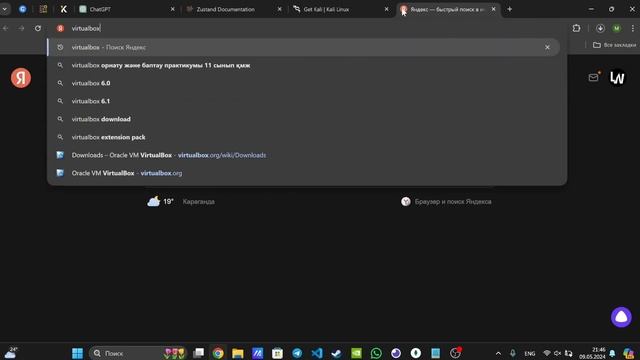
Task: Switch to the pinned blue C tab
Action: tap(23, 9)
